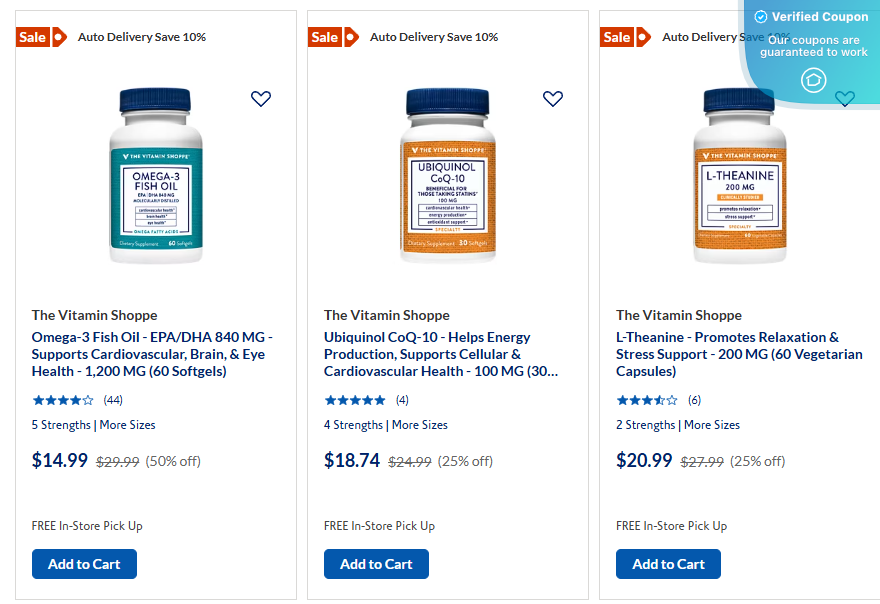880x604 pixels.
Task: Click the circular coupon logo in blue popup
Action: [x=813, y=80]
